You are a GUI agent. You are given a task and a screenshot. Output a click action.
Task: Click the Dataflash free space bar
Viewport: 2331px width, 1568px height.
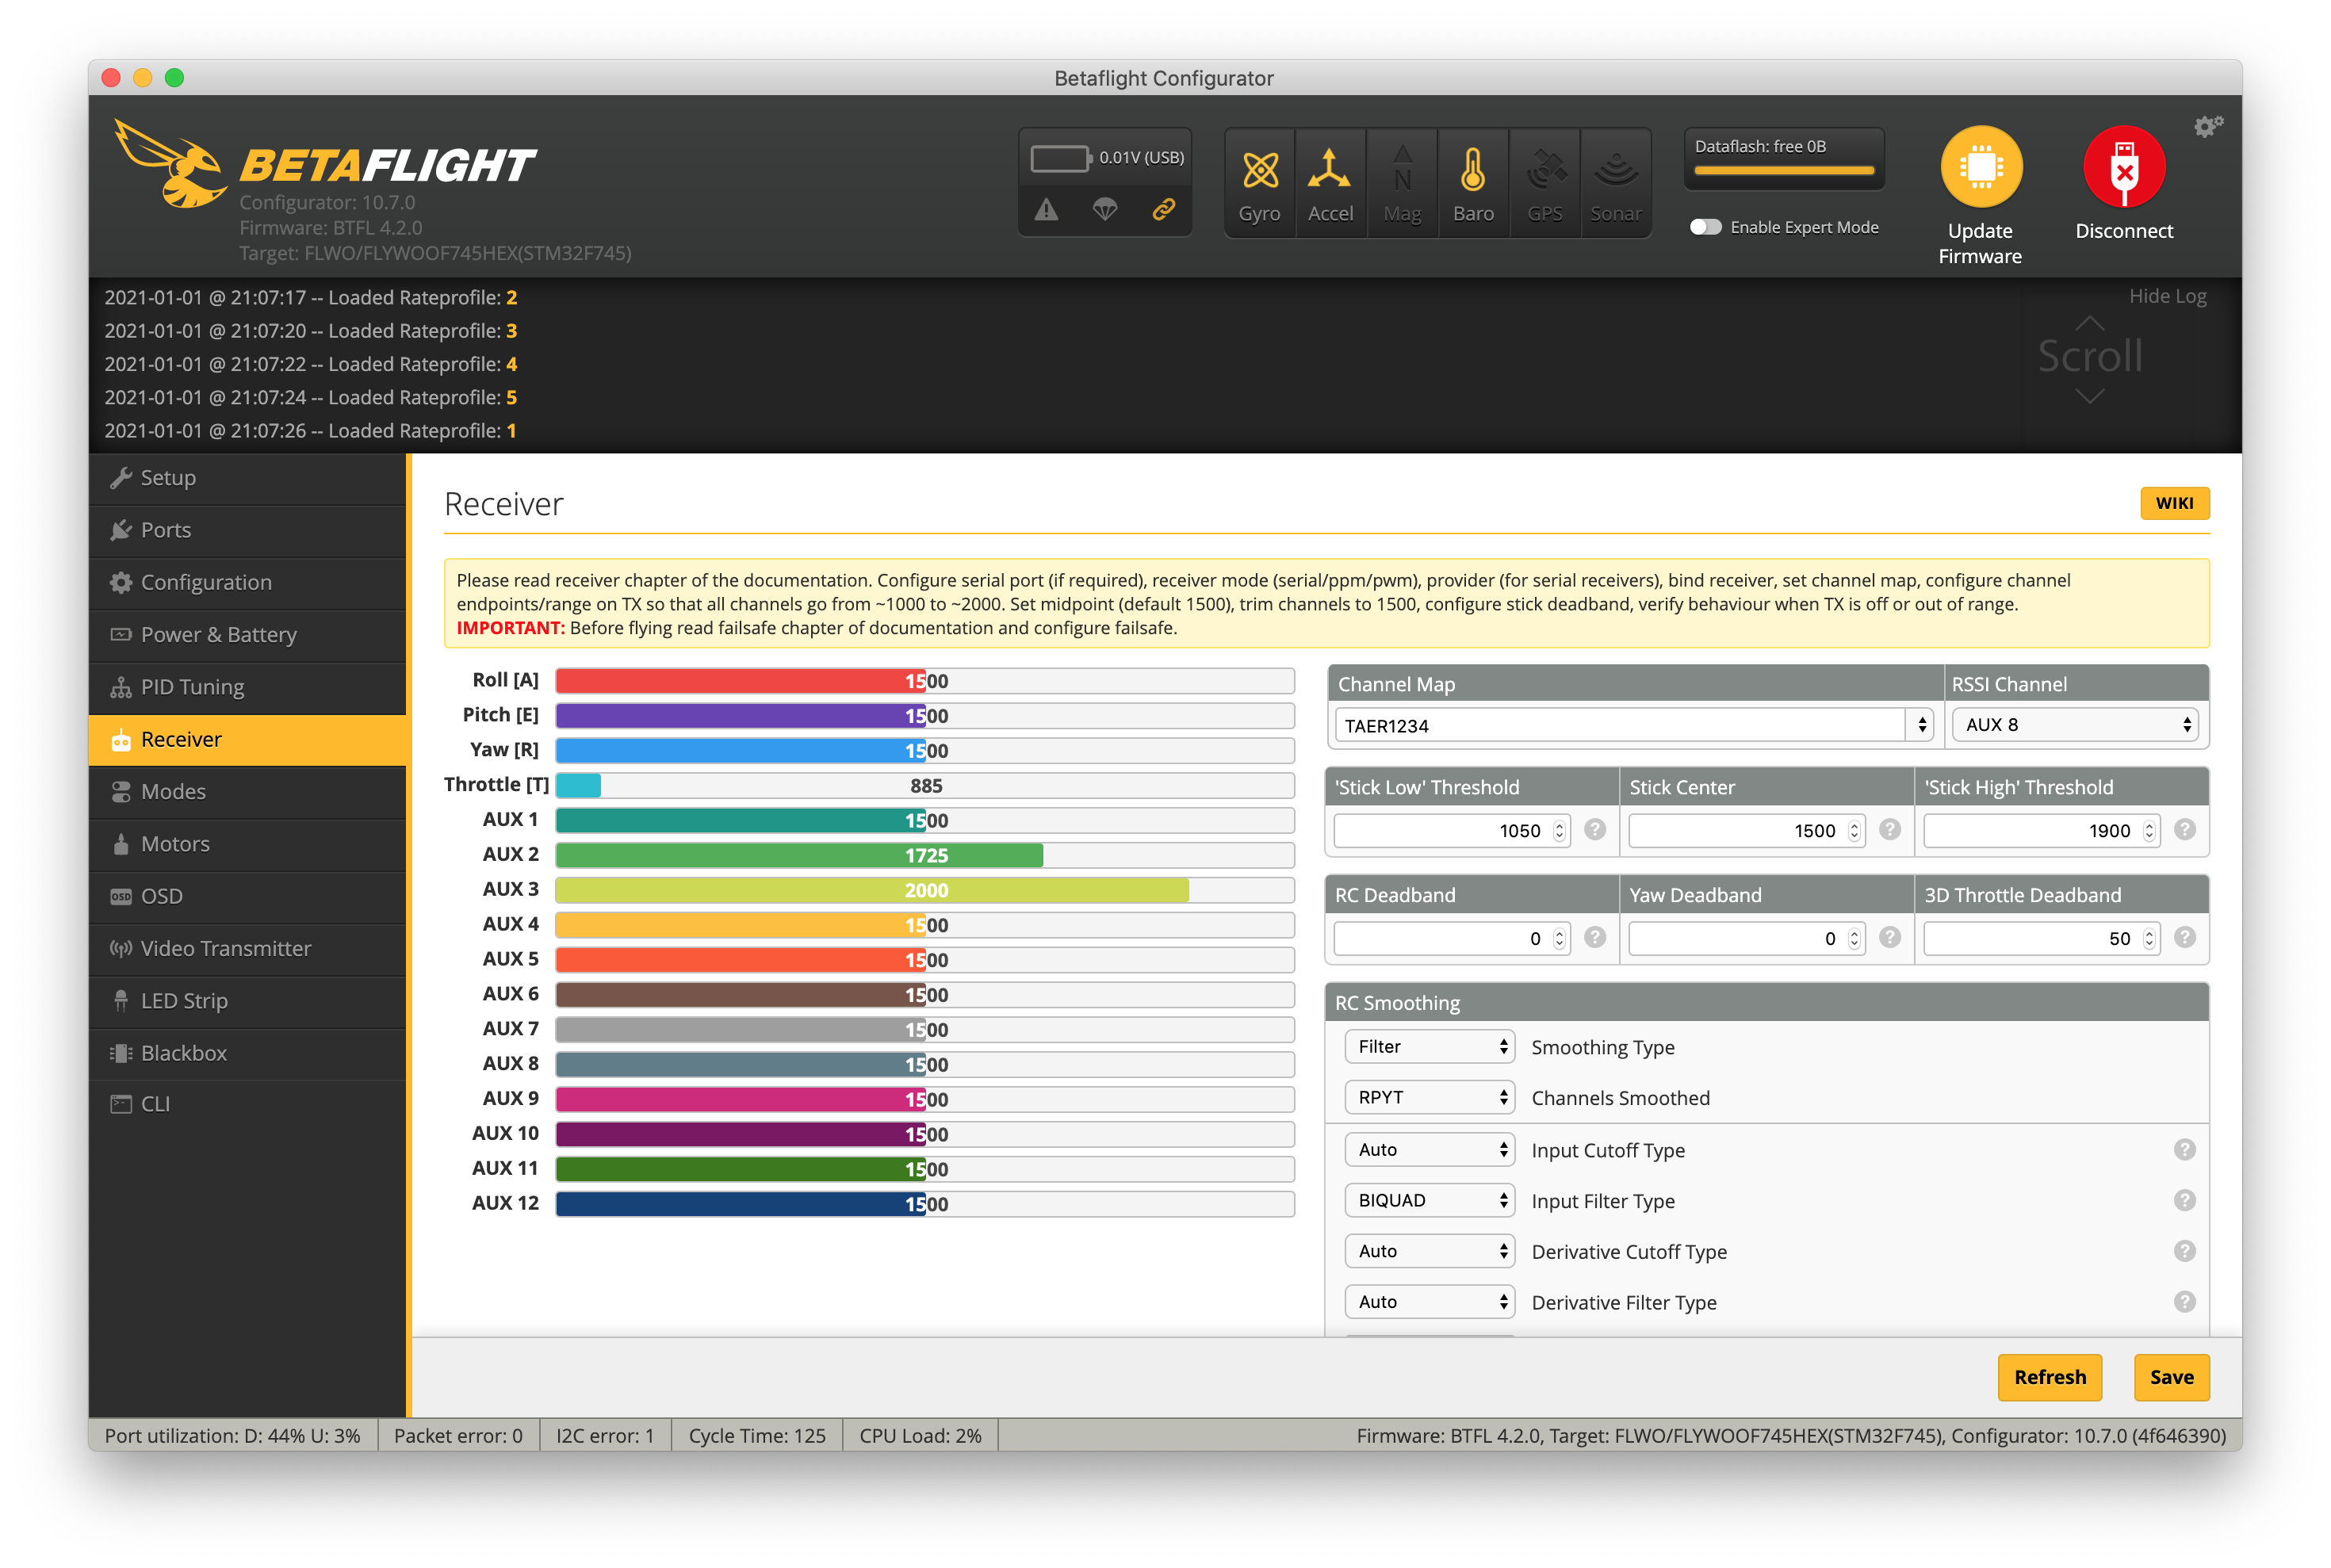pyautogui.click(x=1784, y=171)
